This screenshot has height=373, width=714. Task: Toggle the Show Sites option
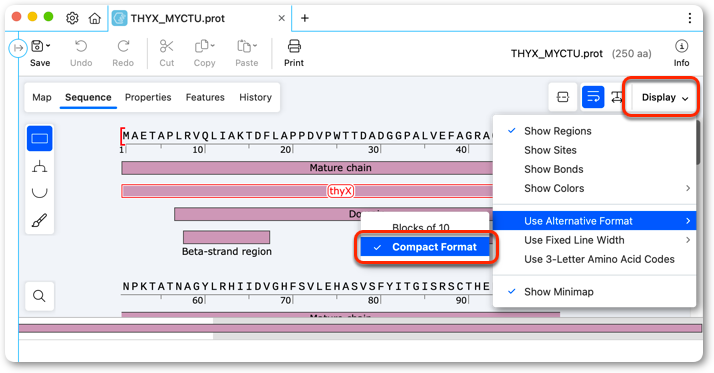pos(594,150)
